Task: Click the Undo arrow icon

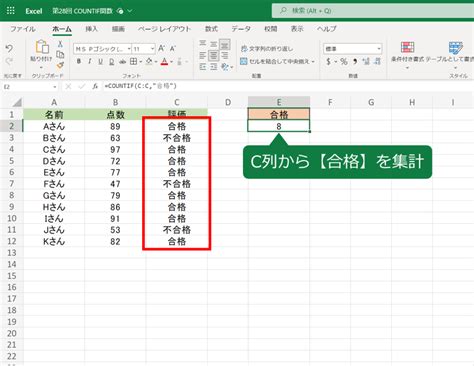Action: click(x=9, y=49)
